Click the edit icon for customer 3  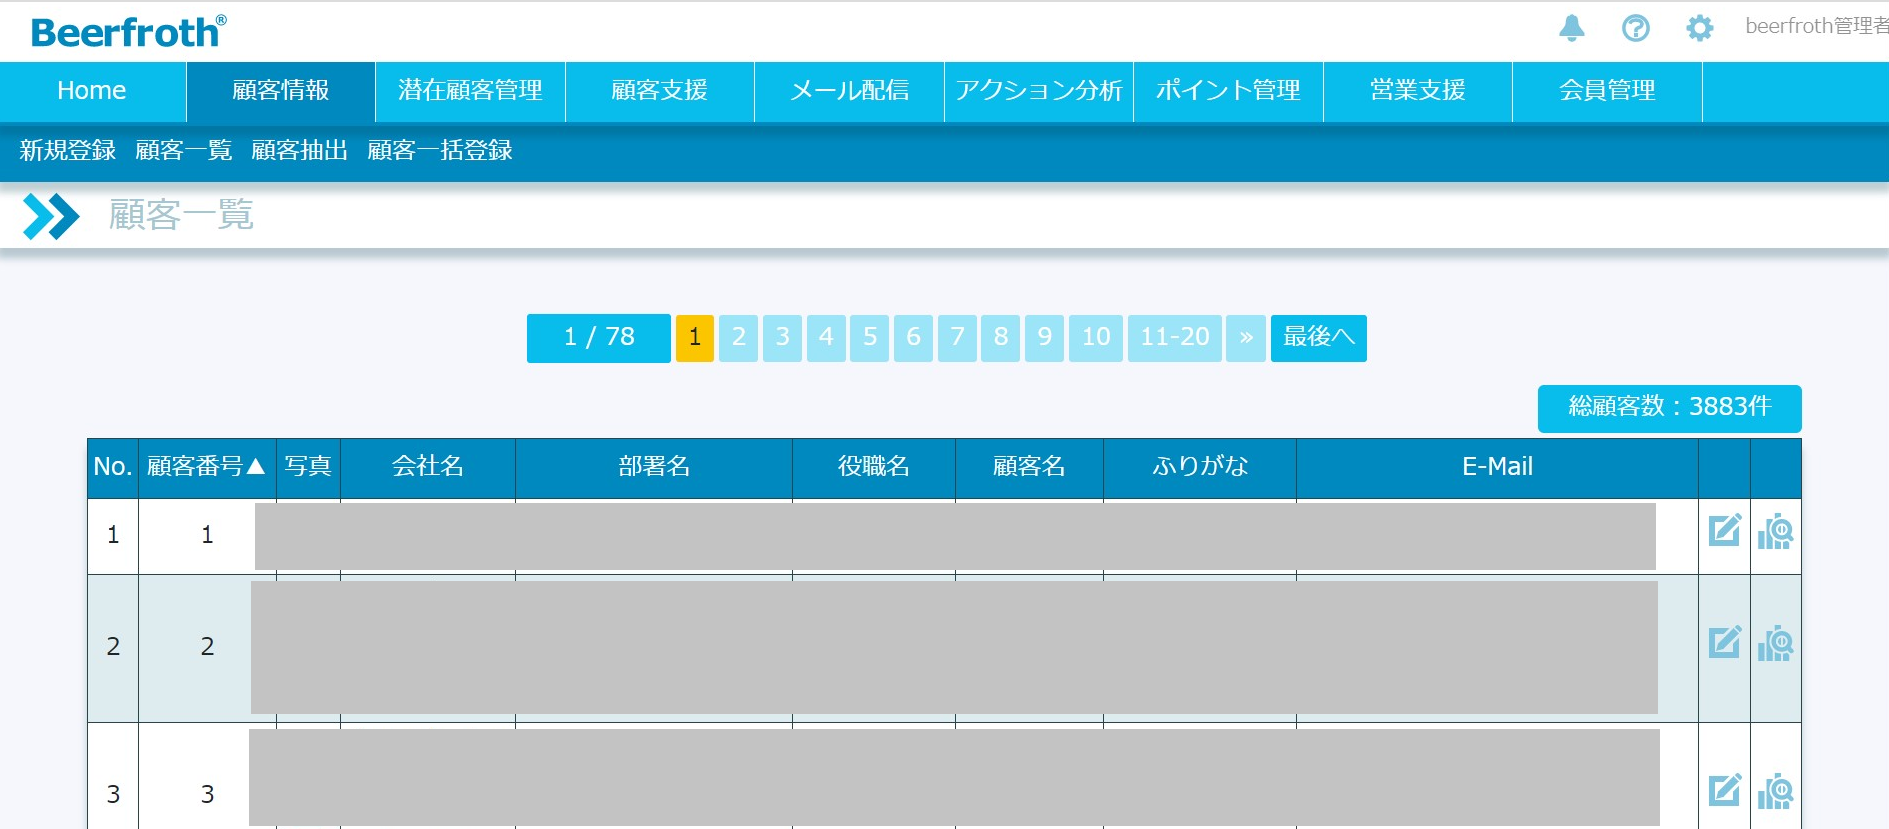[x=1724, y=791]
